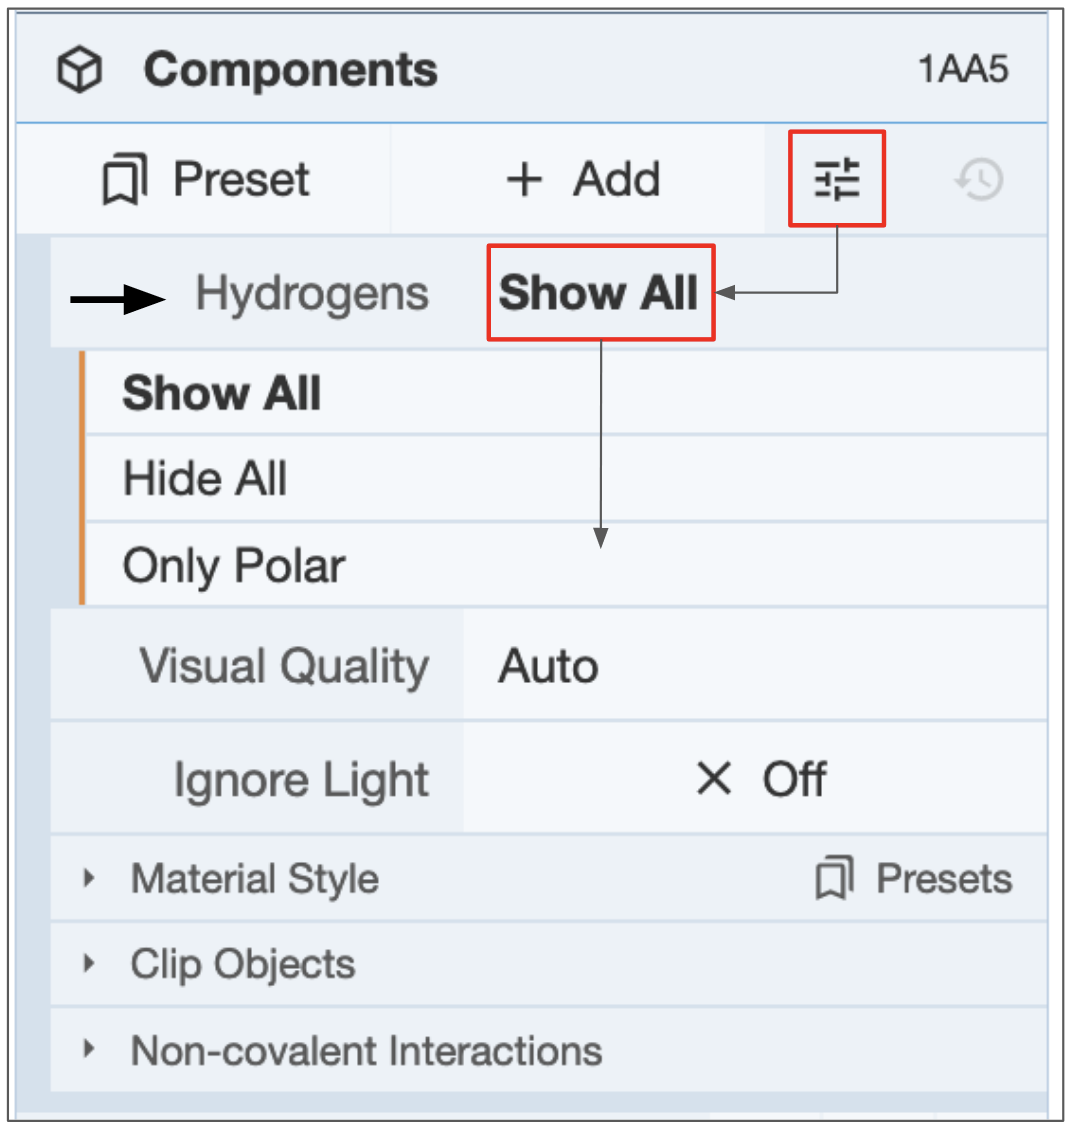The height and width of the screenshot is (1130, 1074).
Task: Choose Only Polar hydrogens option
Action: pos(233,566)
